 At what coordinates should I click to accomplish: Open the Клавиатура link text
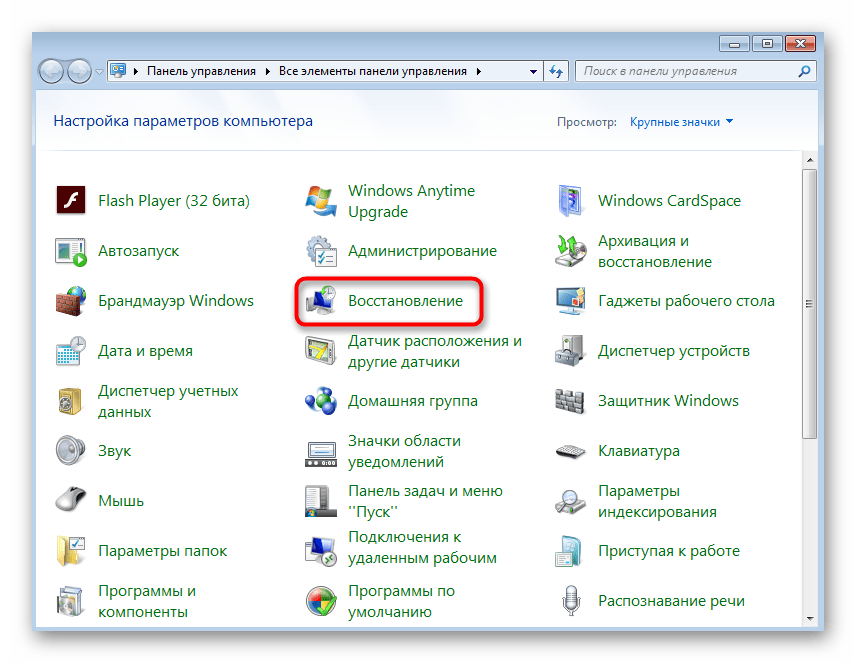(639, 451)
